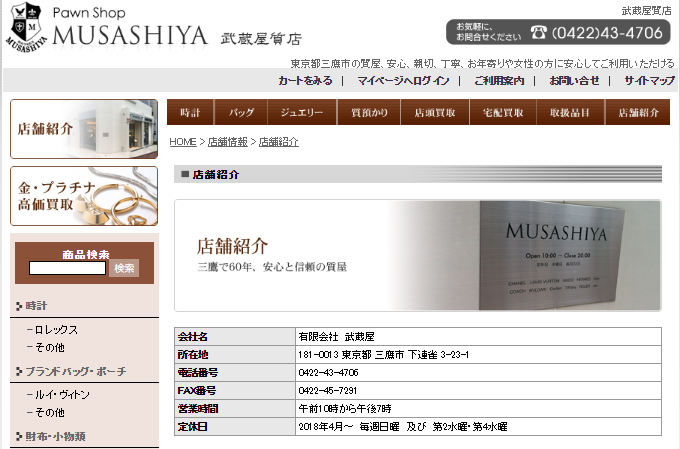Select その他 under the 時計 category
Image resolution: width=680 pixels, height=449 pixels.
[49, 348]
